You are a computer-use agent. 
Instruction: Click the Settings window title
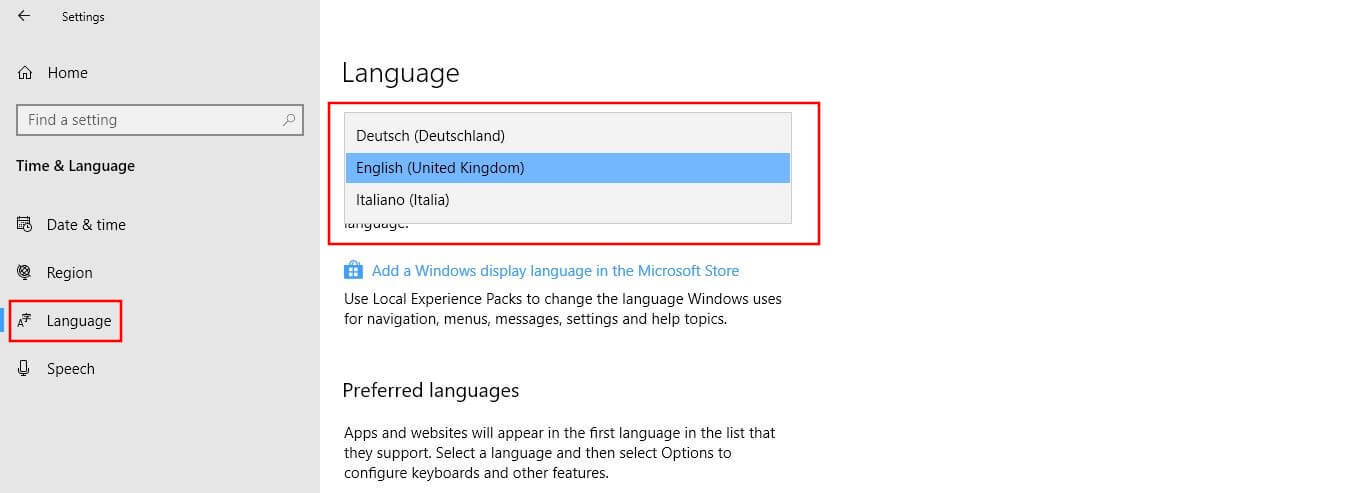(x=83, y=17)
